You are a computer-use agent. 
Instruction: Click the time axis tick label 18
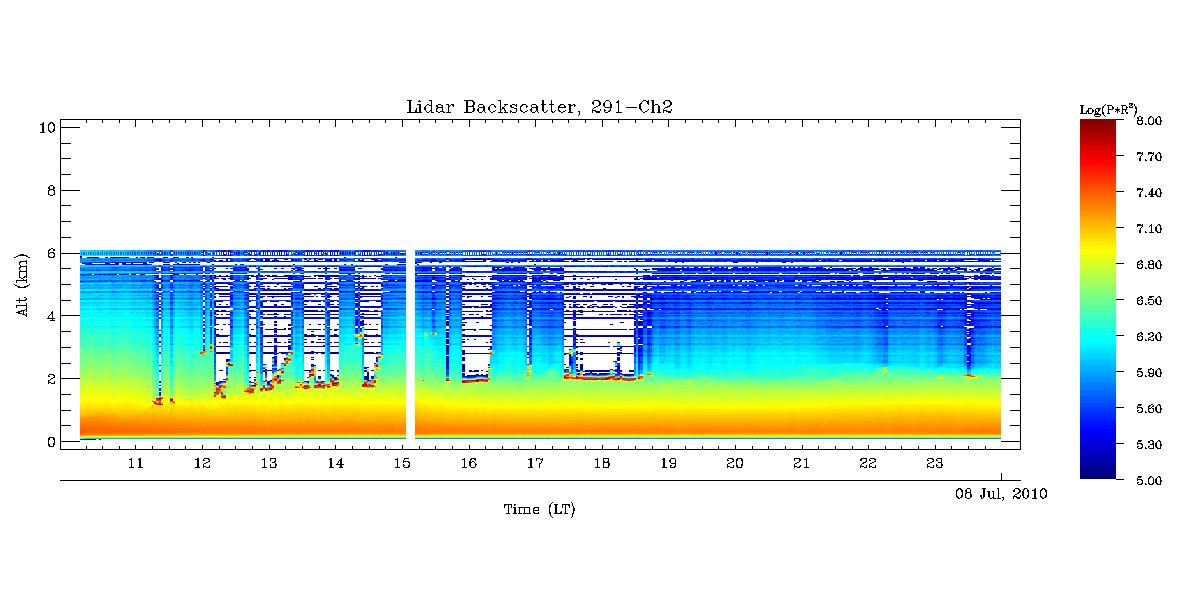(602, 464)
